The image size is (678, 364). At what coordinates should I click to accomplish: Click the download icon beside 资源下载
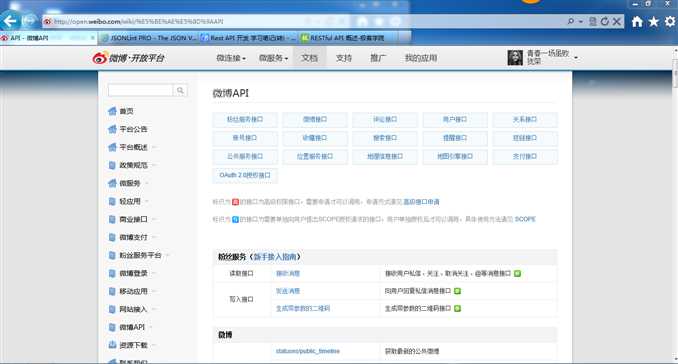tap(112, 345)
